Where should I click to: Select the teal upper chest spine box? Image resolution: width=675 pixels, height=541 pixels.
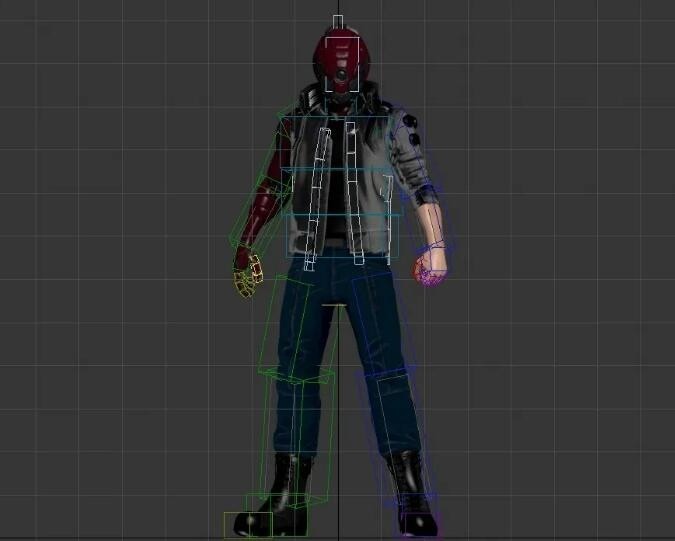(x=338, y=142)
